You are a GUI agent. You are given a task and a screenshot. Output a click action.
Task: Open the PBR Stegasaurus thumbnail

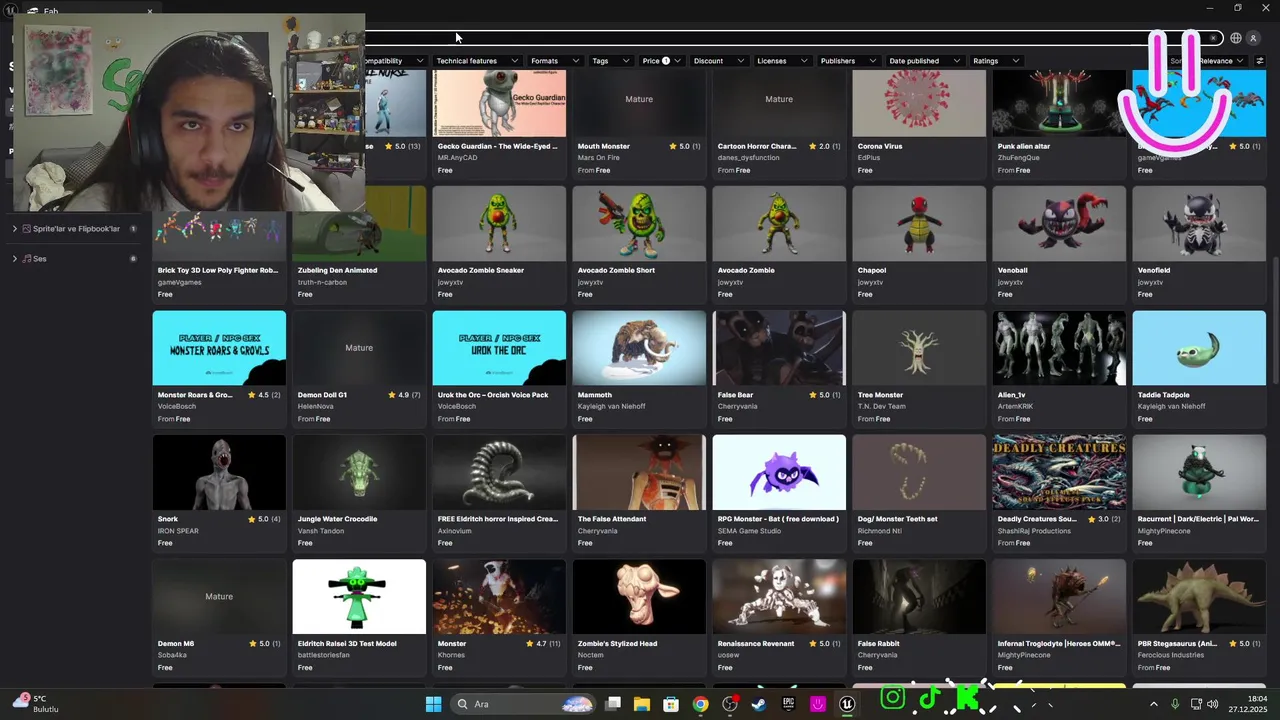click(1199, 596)
